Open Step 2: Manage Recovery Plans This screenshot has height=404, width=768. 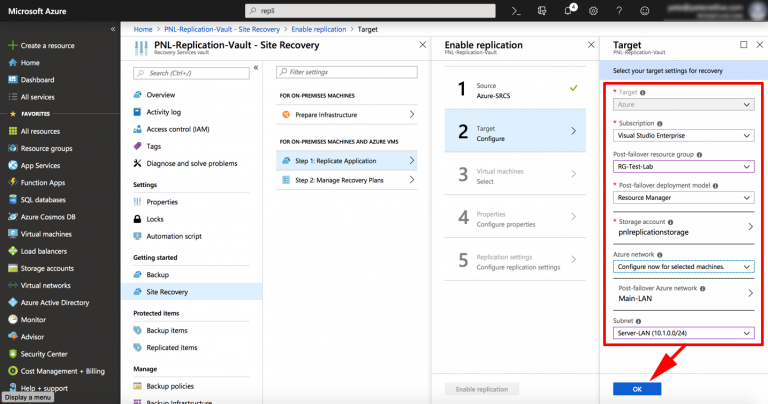click(347, 180)
